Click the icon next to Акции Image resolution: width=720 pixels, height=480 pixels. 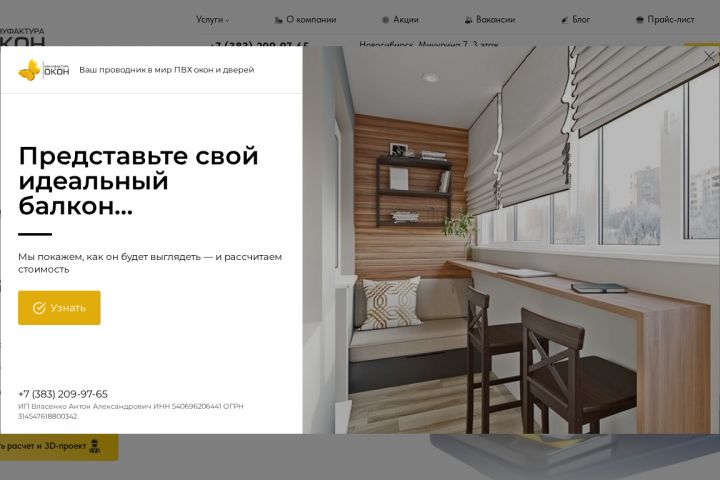[x=385, y=20]
